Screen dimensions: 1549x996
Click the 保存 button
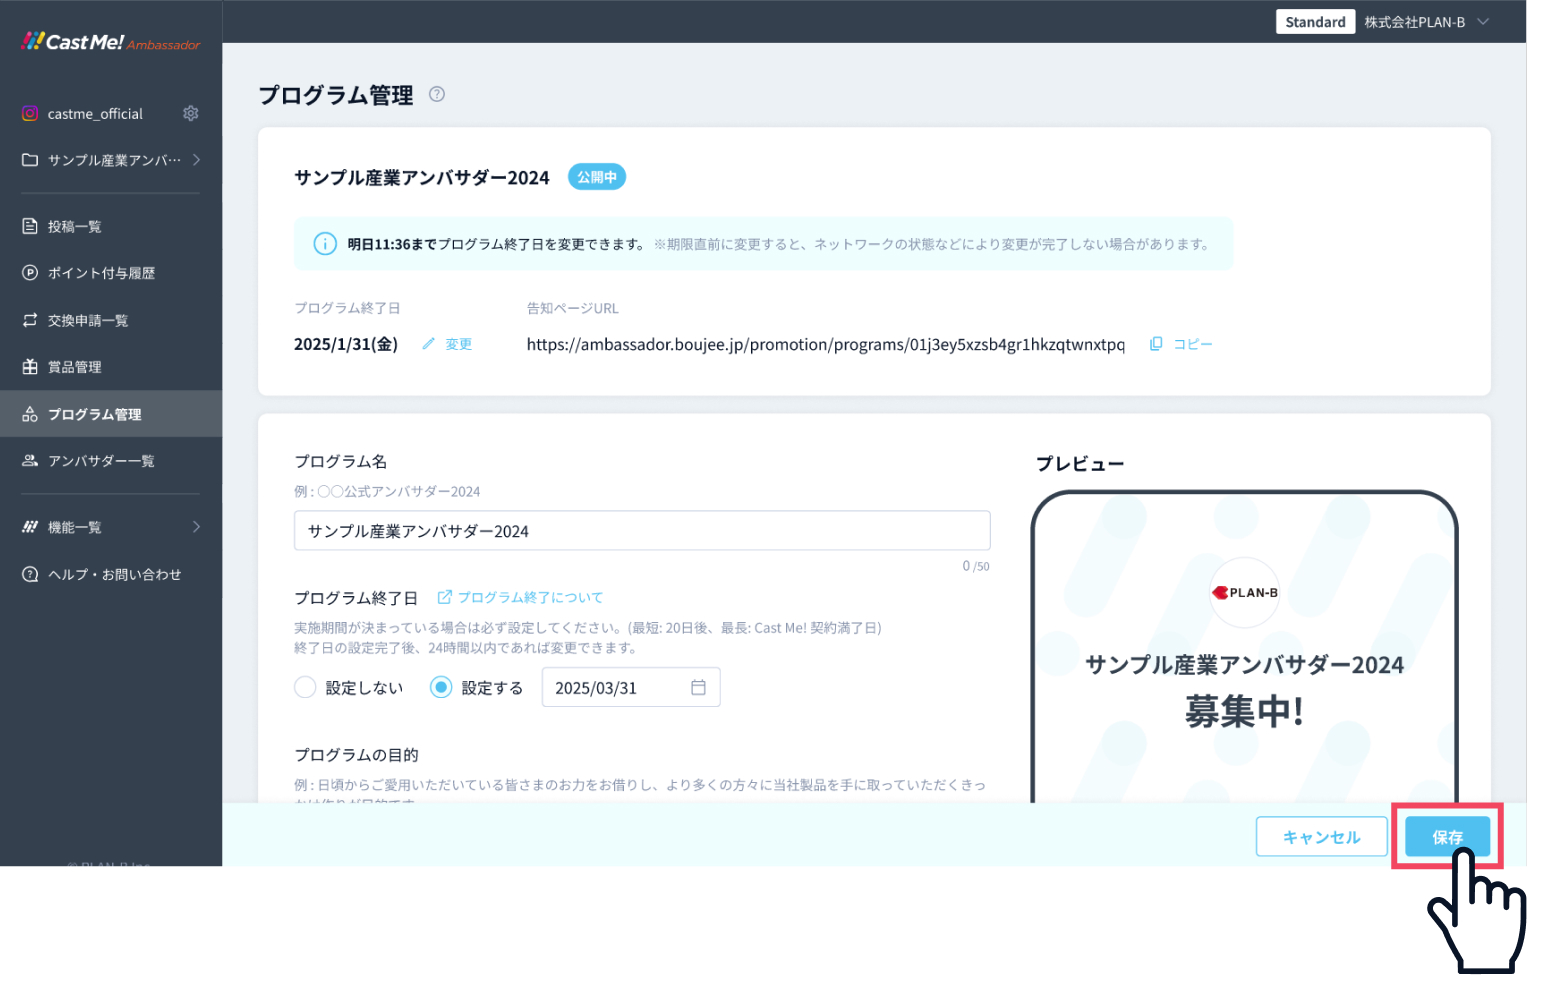coord(1447,837)
